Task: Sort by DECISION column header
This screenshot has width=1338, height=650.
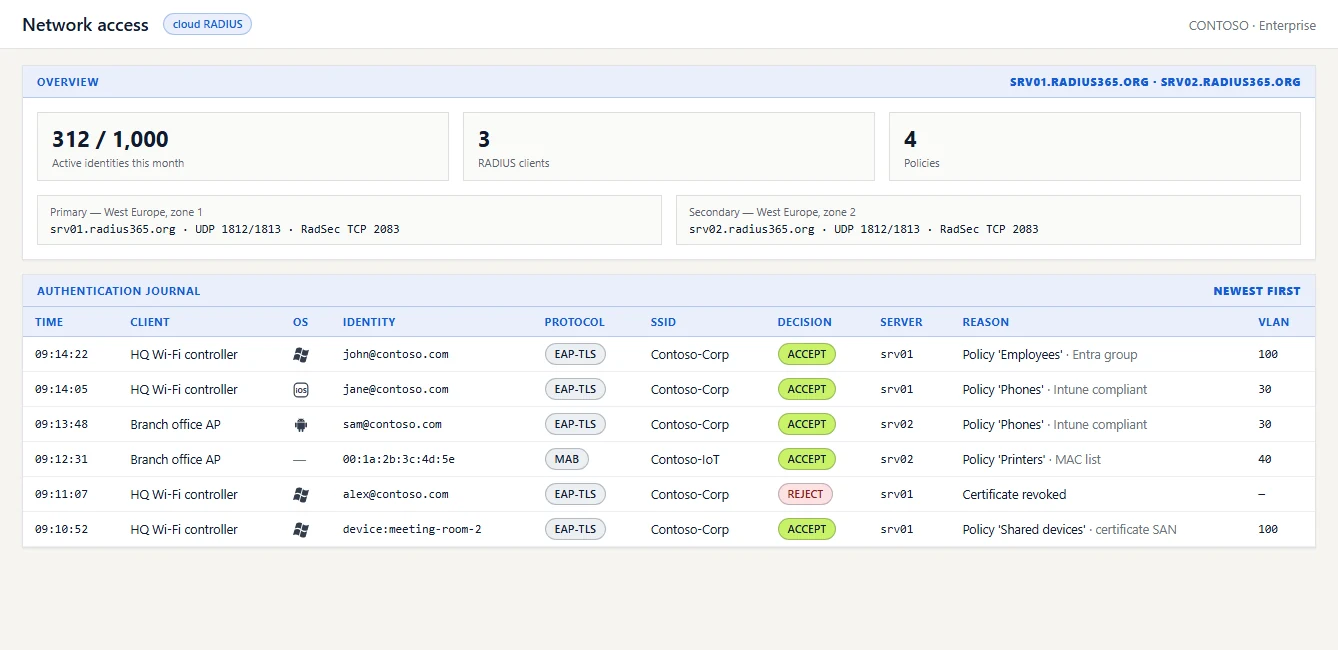Action: coord(805,322)
